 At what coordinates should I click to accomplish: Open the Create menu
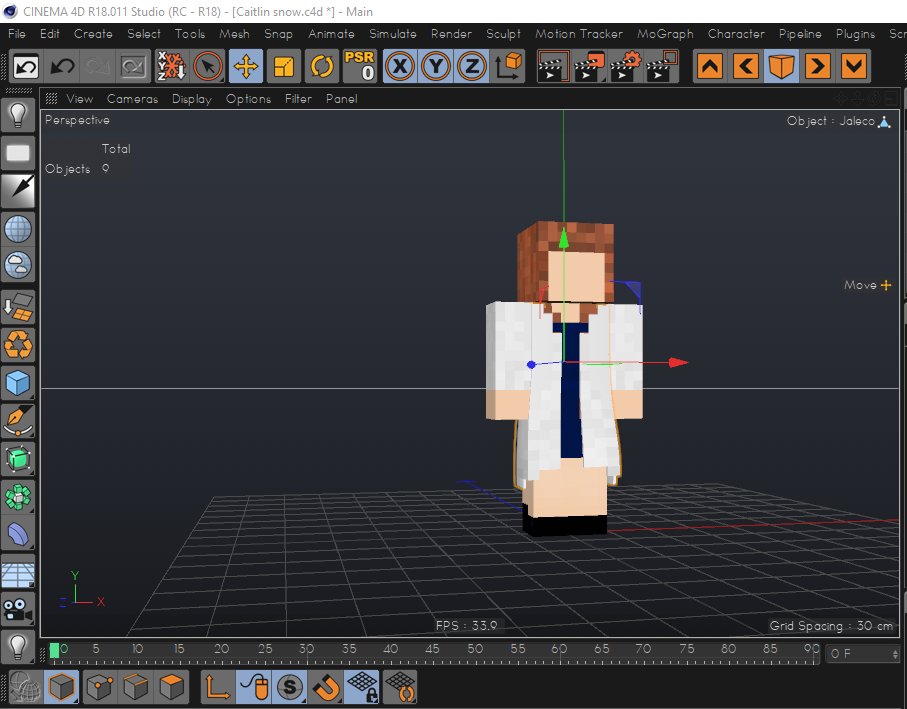93,34
